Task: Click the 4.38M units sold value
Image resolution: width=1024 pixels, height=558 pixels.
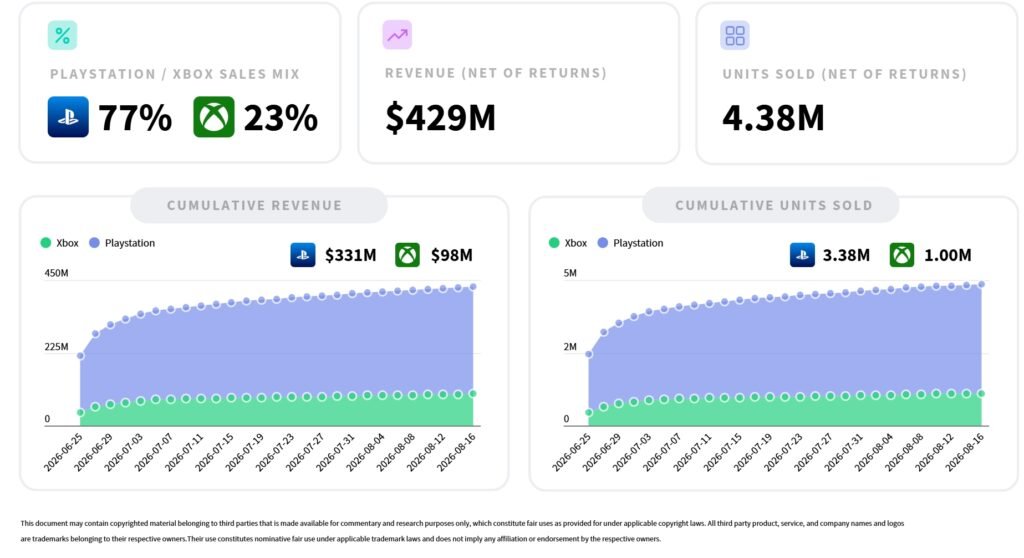Action: [x=773, y=118]
